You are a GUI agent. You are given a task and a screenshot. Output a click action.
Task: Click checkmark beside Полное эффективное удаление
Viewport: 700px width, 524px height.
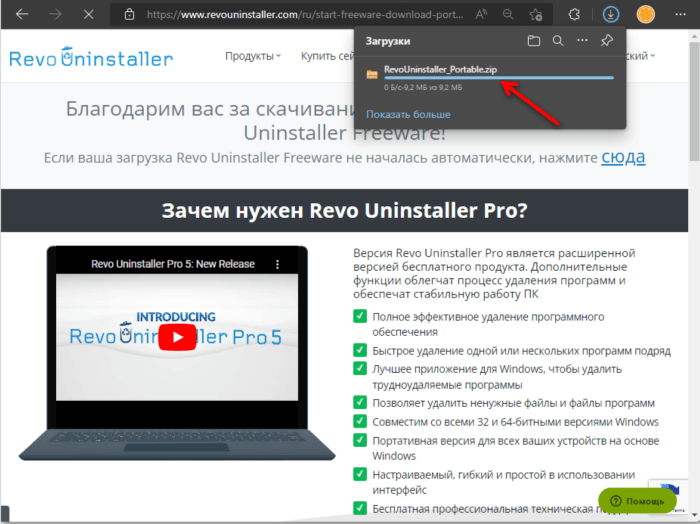coord(360,316)
